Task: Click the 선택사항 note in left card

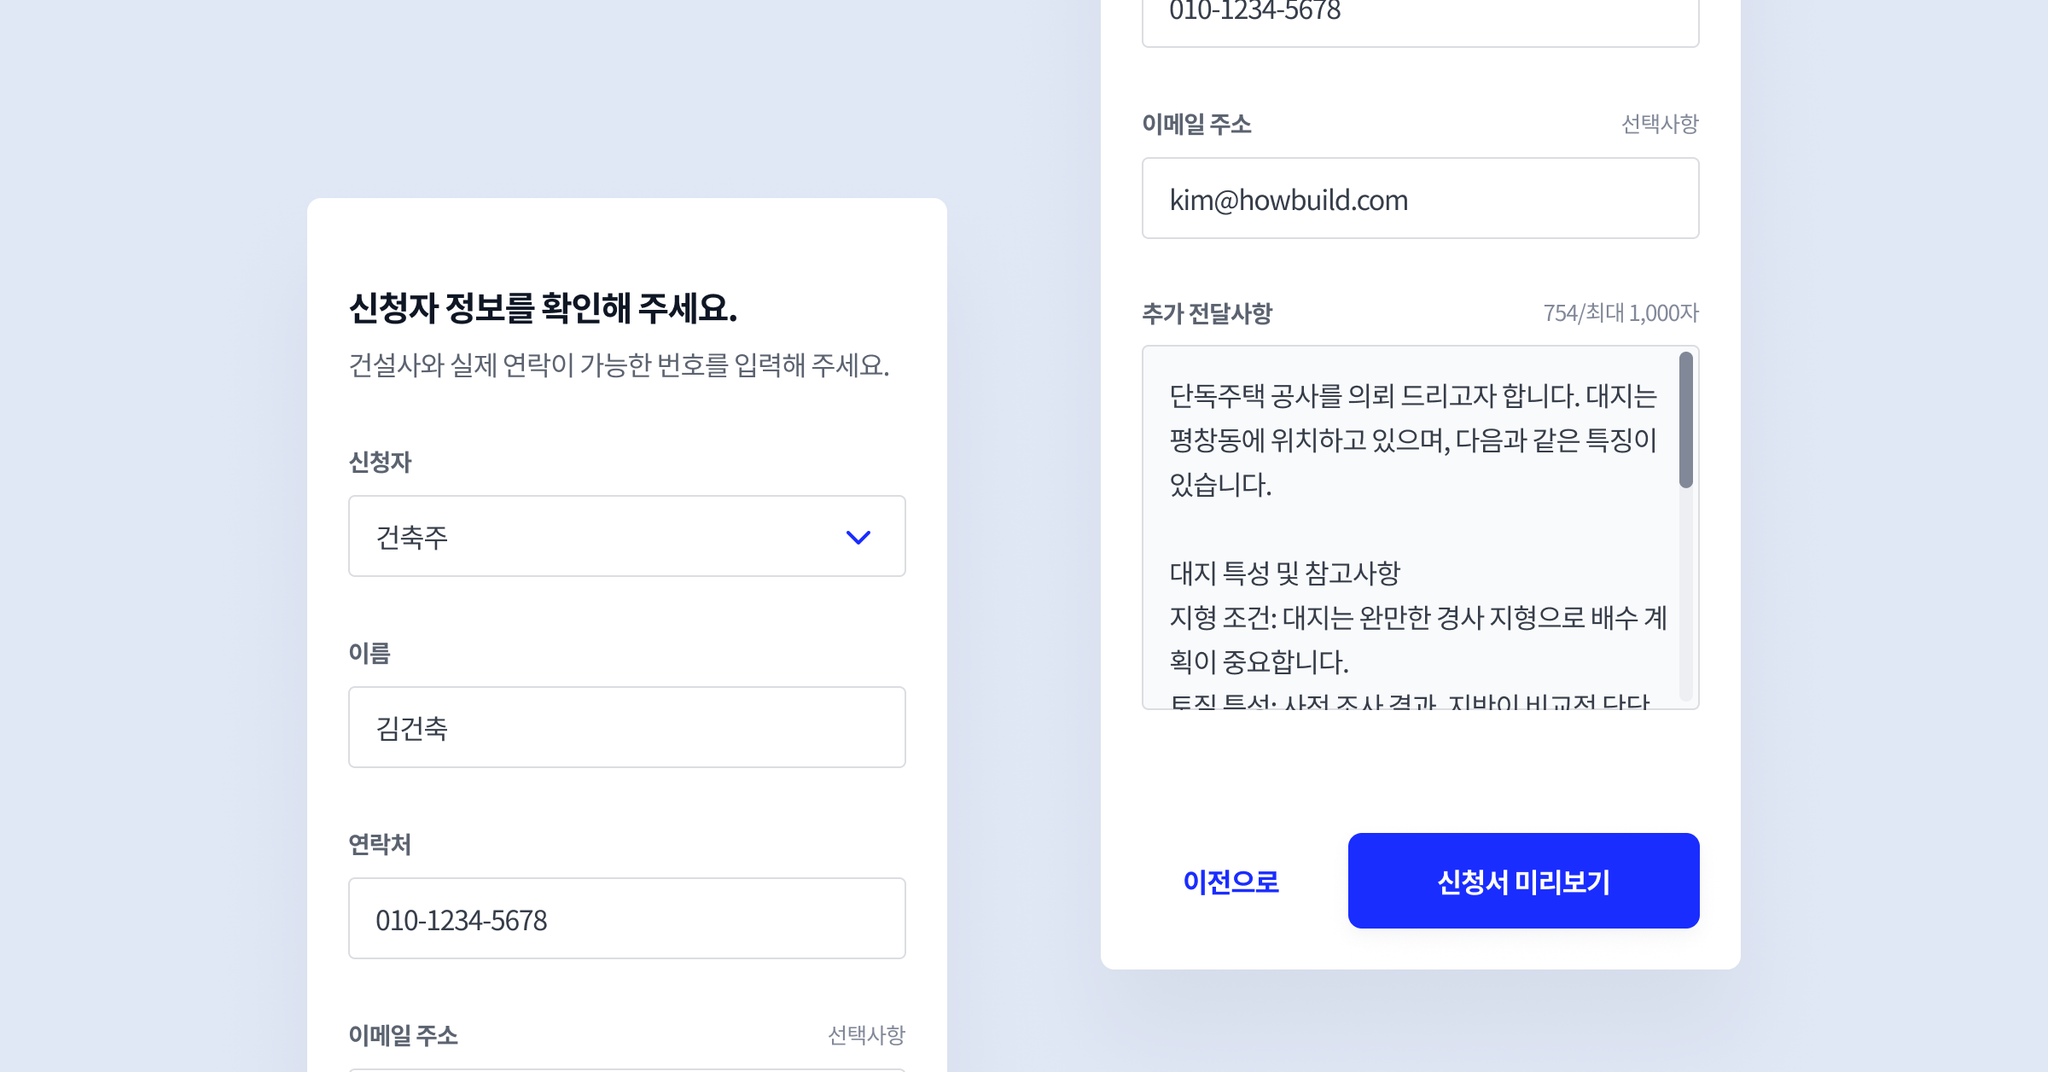Action: (867, 1035)
